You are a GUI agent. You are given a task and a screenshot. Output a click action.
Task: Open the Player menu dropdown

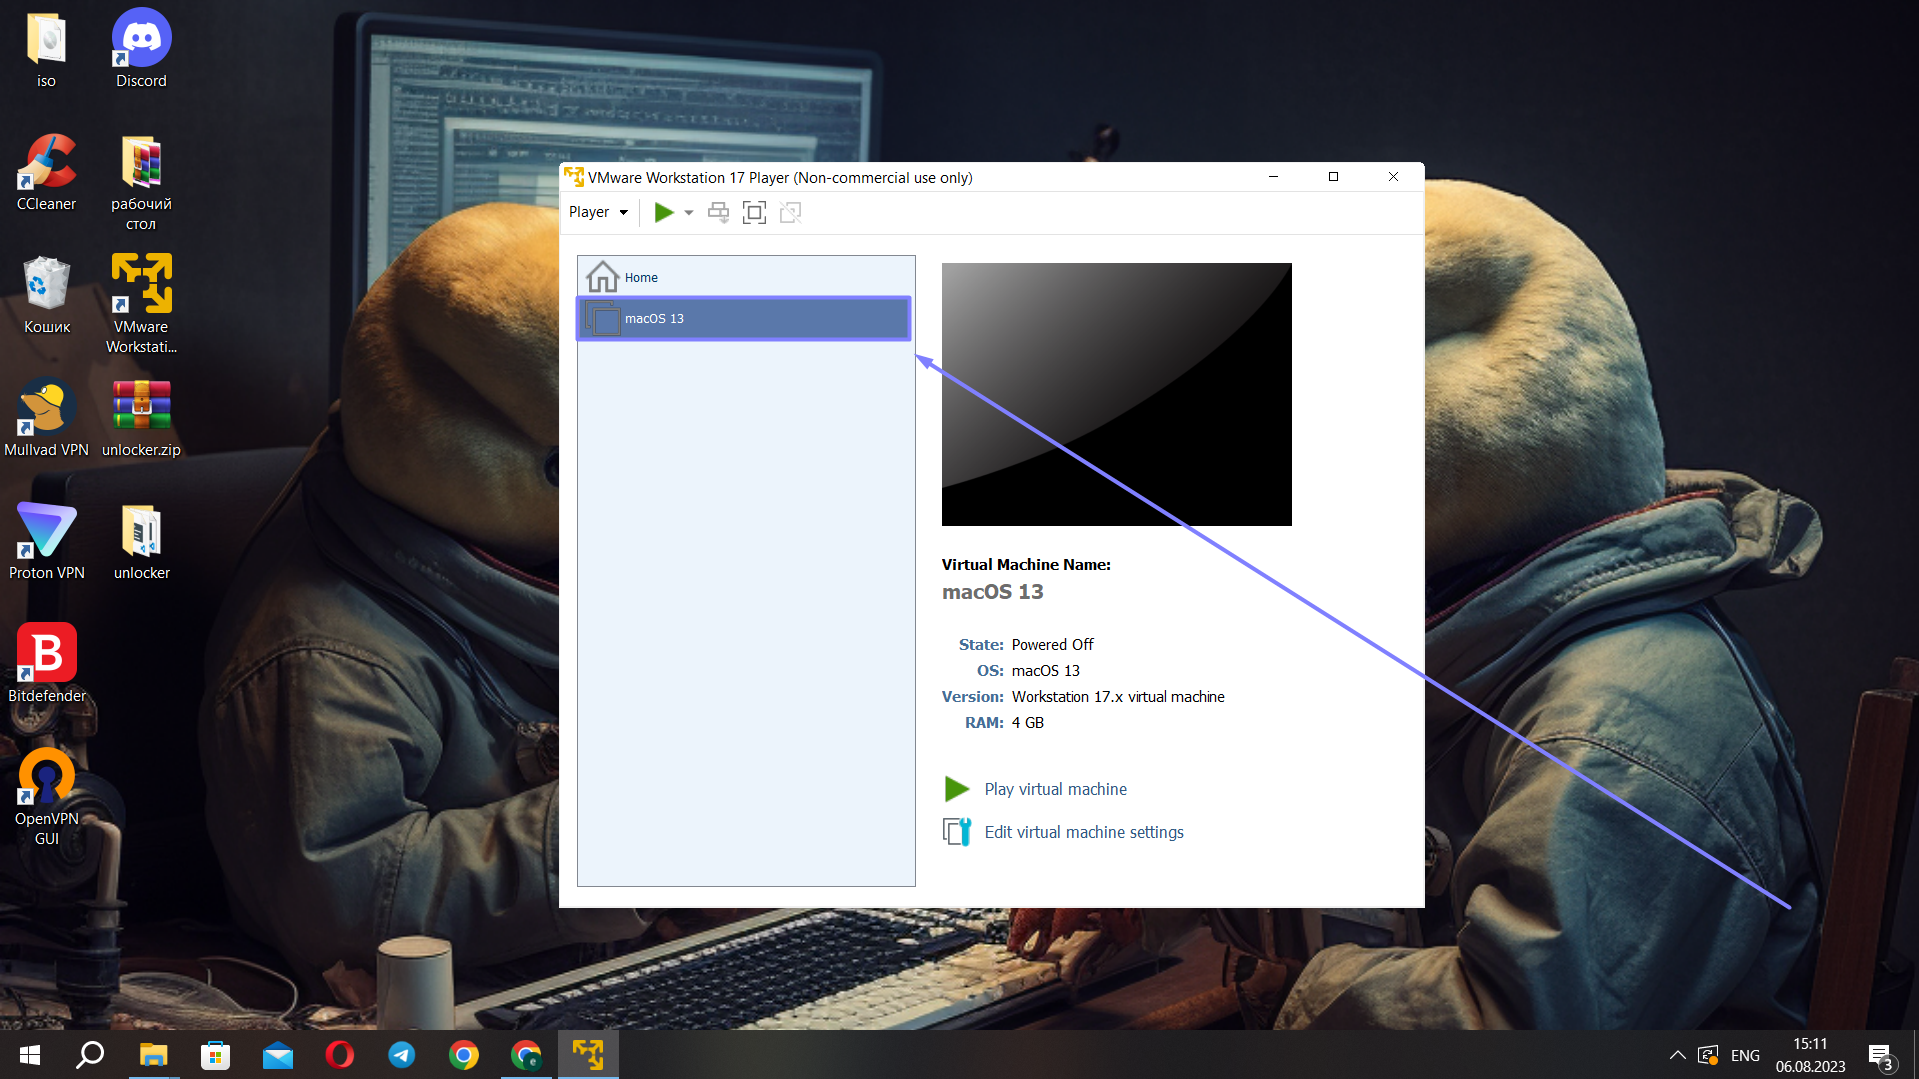(598, 212)
